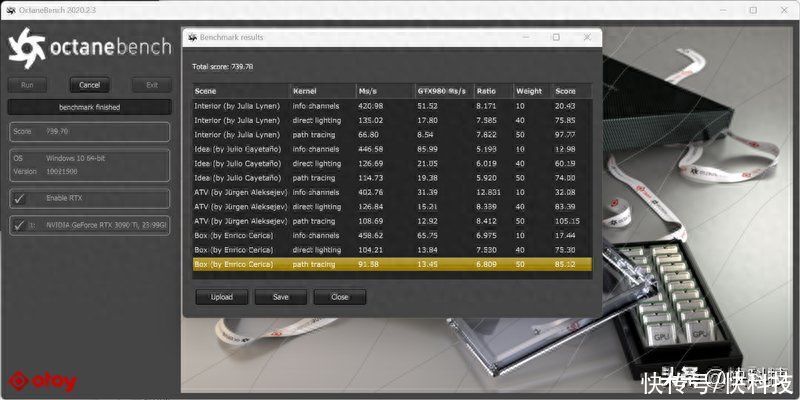Select Box direct lighting row

click(x=392, y=250)
